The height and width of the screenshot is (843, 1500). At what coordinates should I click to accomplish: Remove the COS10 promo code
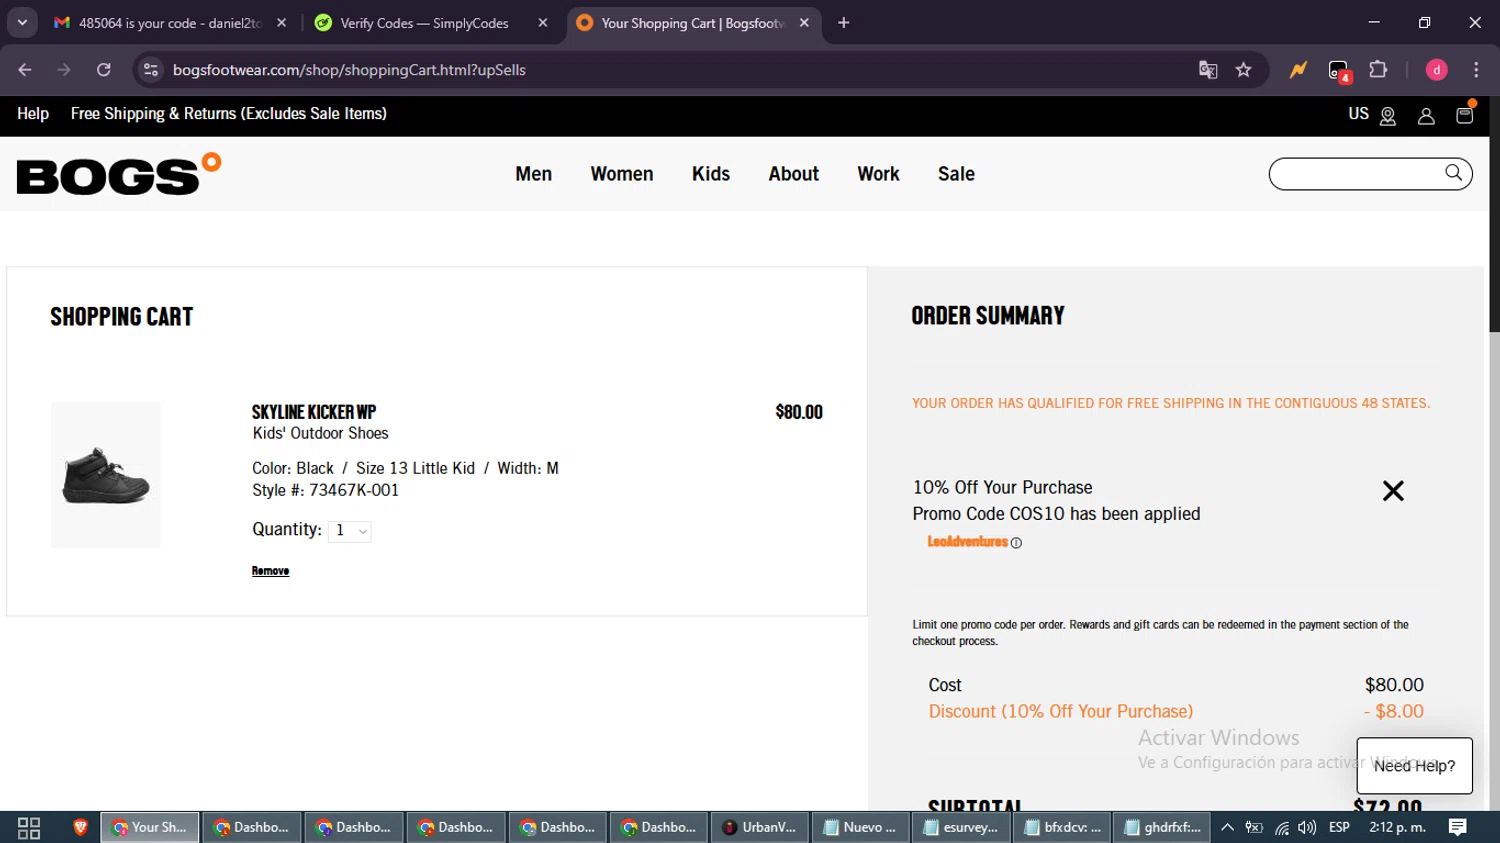[1393, 490]
